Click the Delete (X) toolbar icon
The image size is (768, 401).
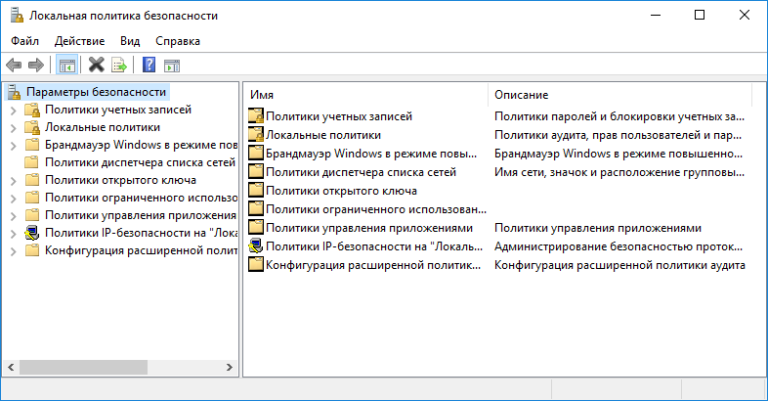[96, 66]
